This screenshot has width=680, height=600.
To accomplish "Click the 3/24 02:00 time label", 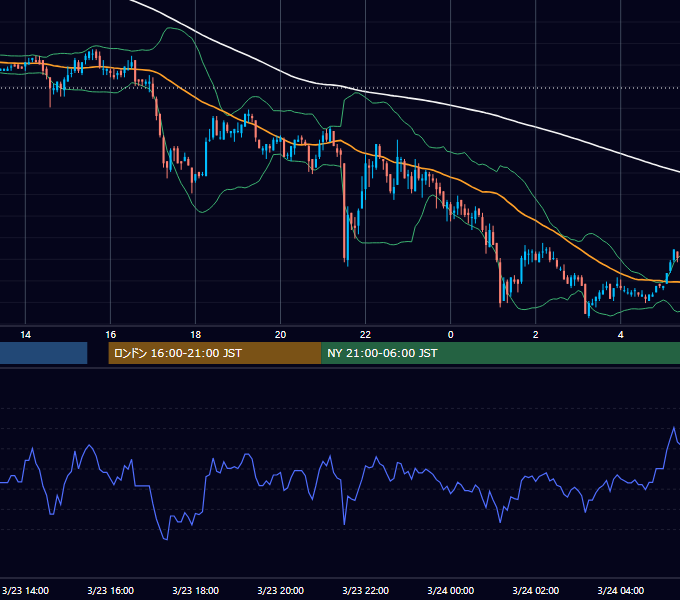I will click(536, 590).
